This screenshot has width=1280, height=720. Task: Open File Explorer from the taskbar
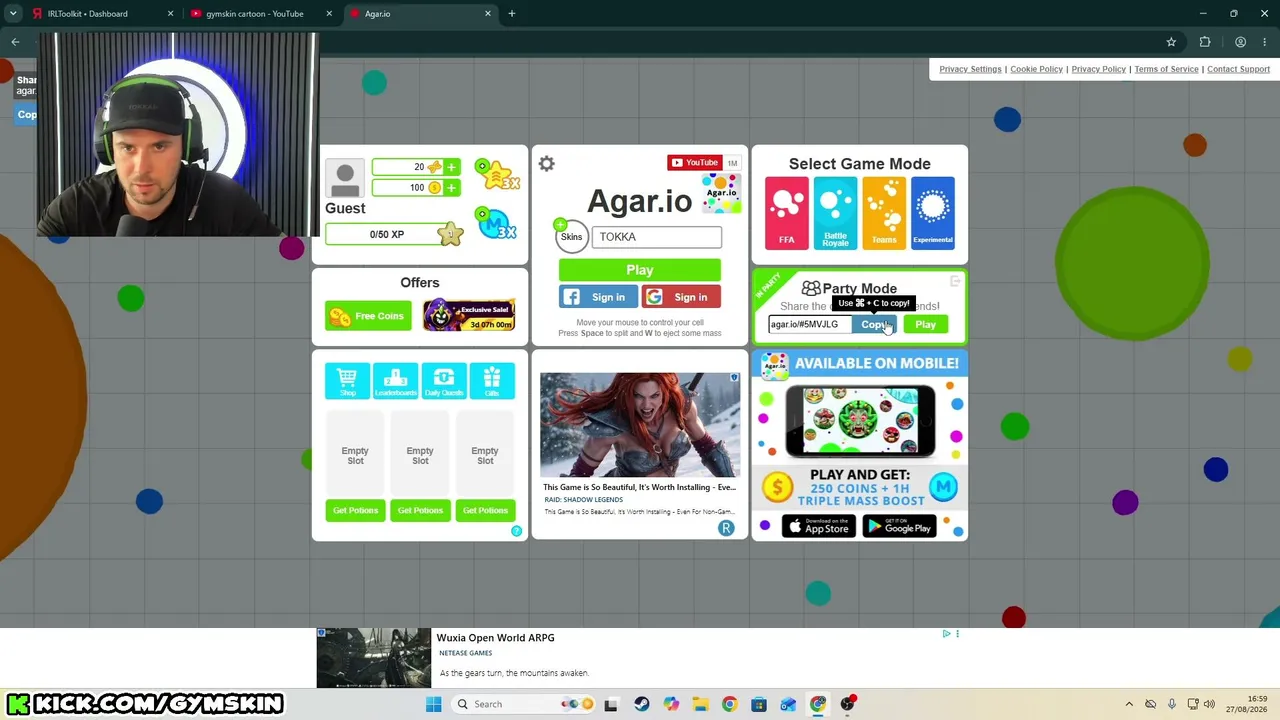(700, 704)
